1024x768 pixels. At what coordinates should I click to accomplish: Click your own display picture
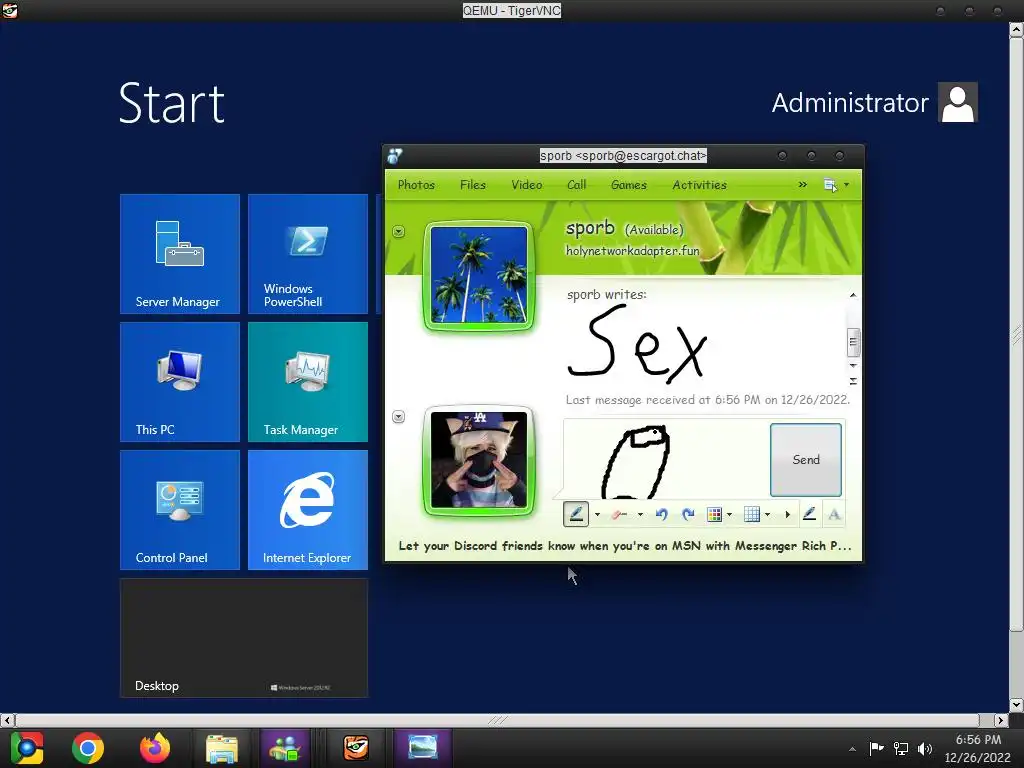tap(479, 460)
